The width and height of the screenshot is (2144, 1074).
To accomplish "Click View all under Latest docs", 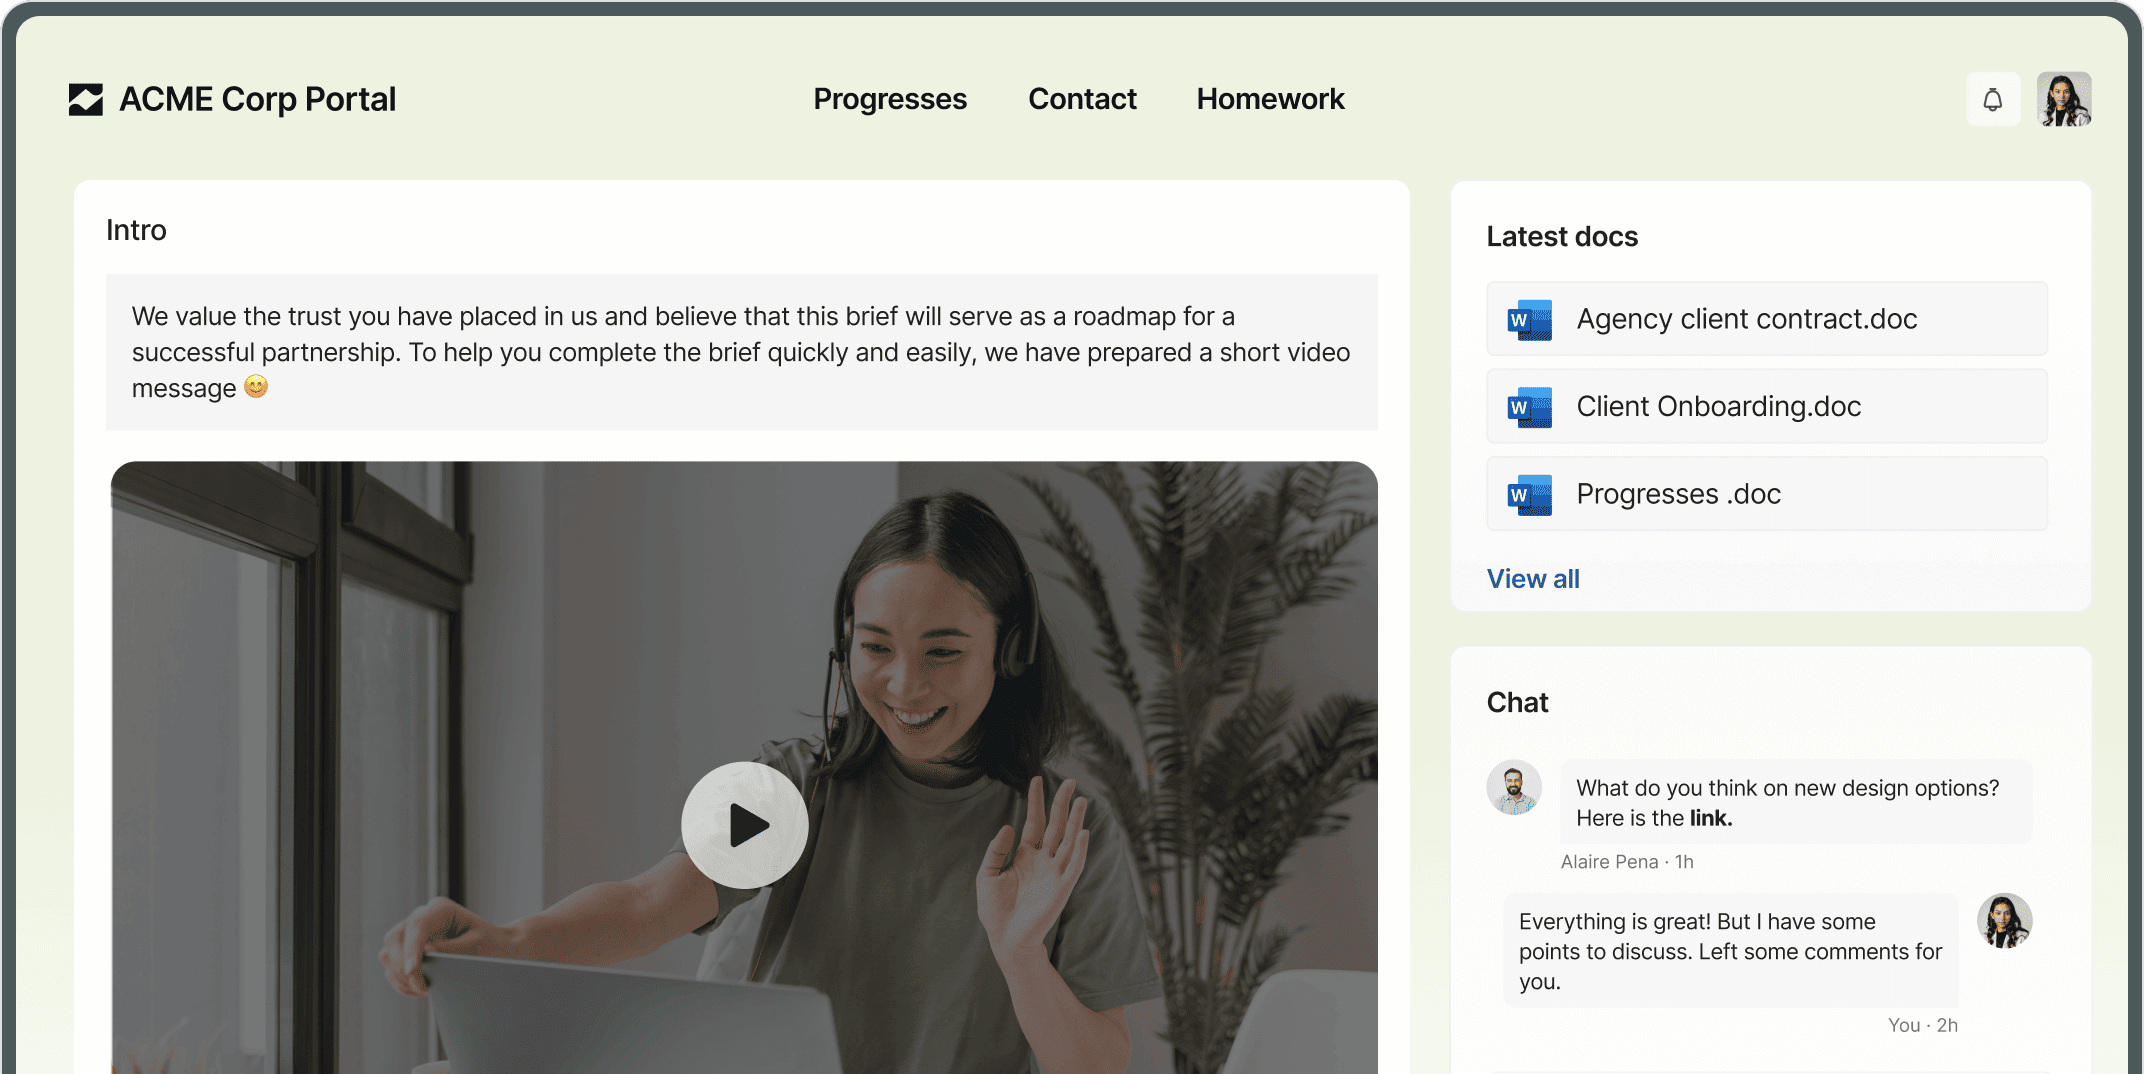I will tap(1532, 579).
